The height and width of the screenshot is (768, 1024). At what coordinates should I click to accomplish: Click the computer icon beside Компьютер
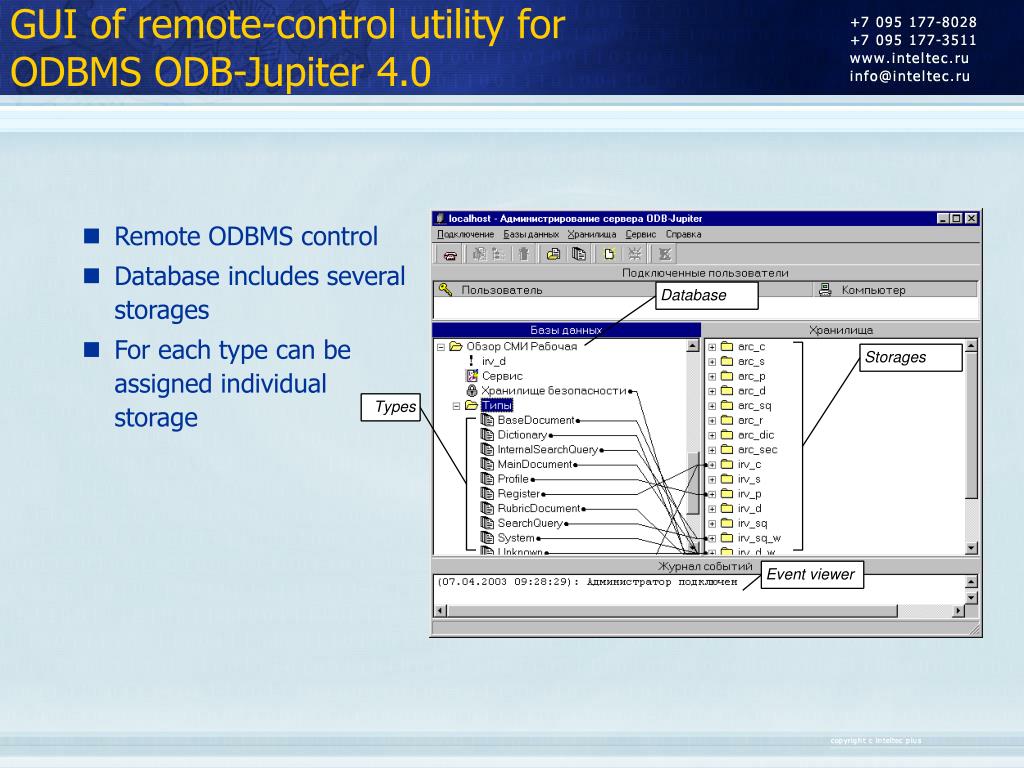click(x=825, y=289)
